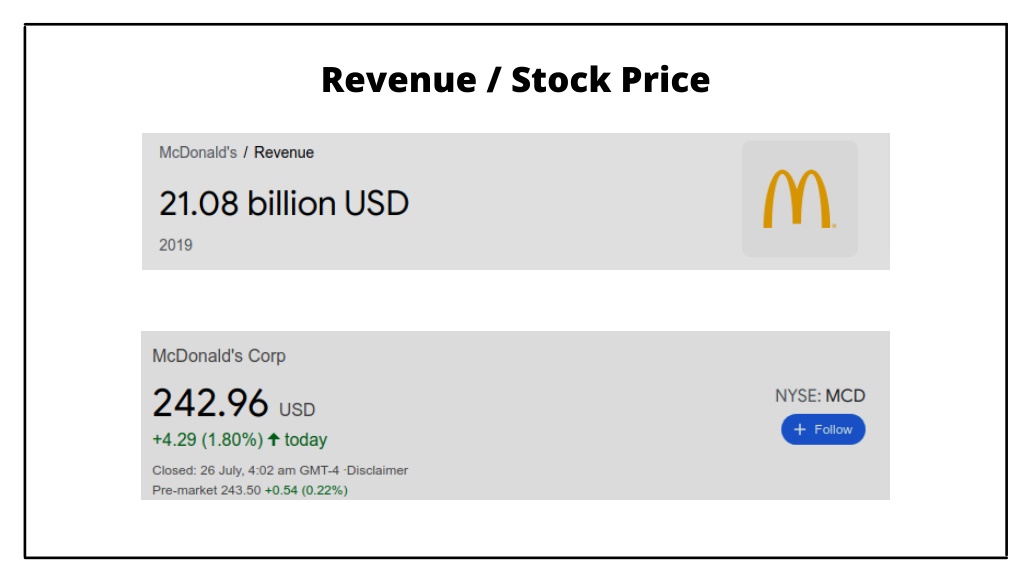Click the +4.29 (1.80%) change text
Screen dimensions: 1024x576
[208, 440]
